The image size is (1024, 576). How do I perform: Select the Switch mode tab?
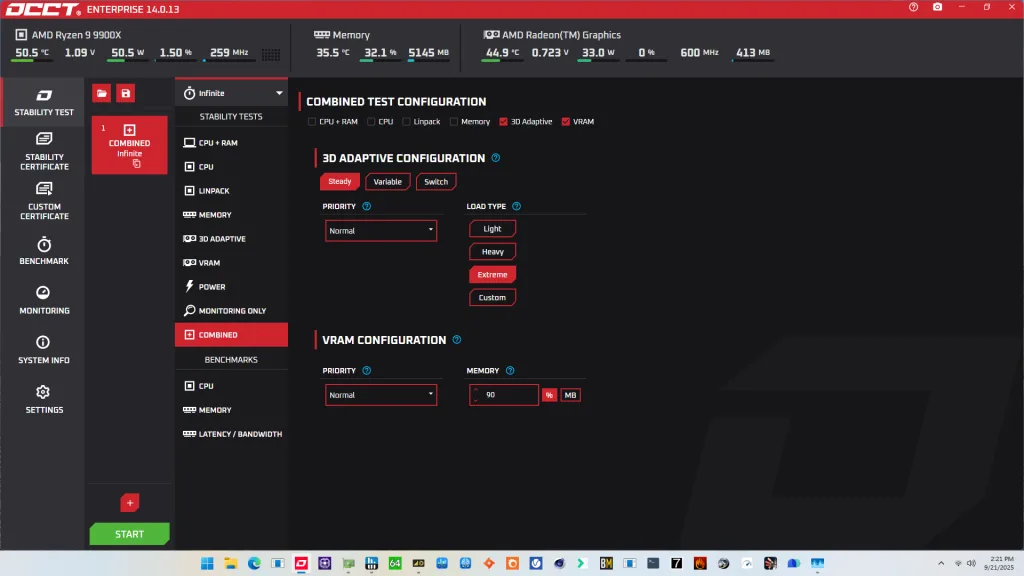[435, 181]
